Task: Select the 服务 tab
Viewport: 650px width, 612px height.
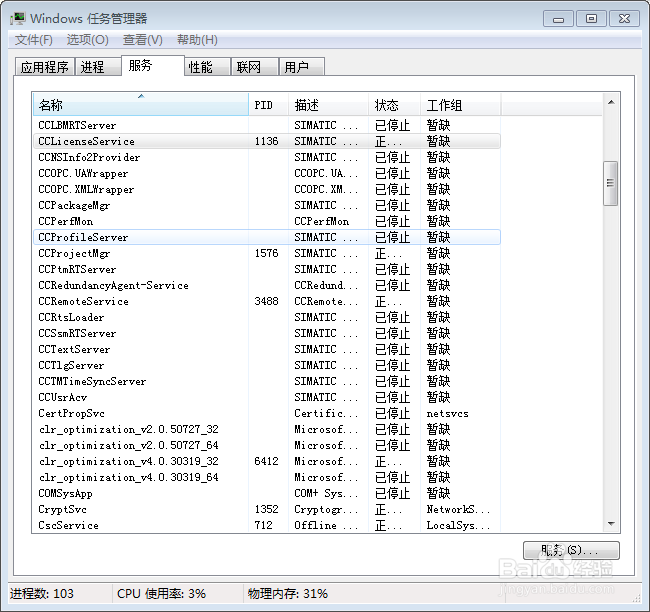Action: click(x=153, y=66)
